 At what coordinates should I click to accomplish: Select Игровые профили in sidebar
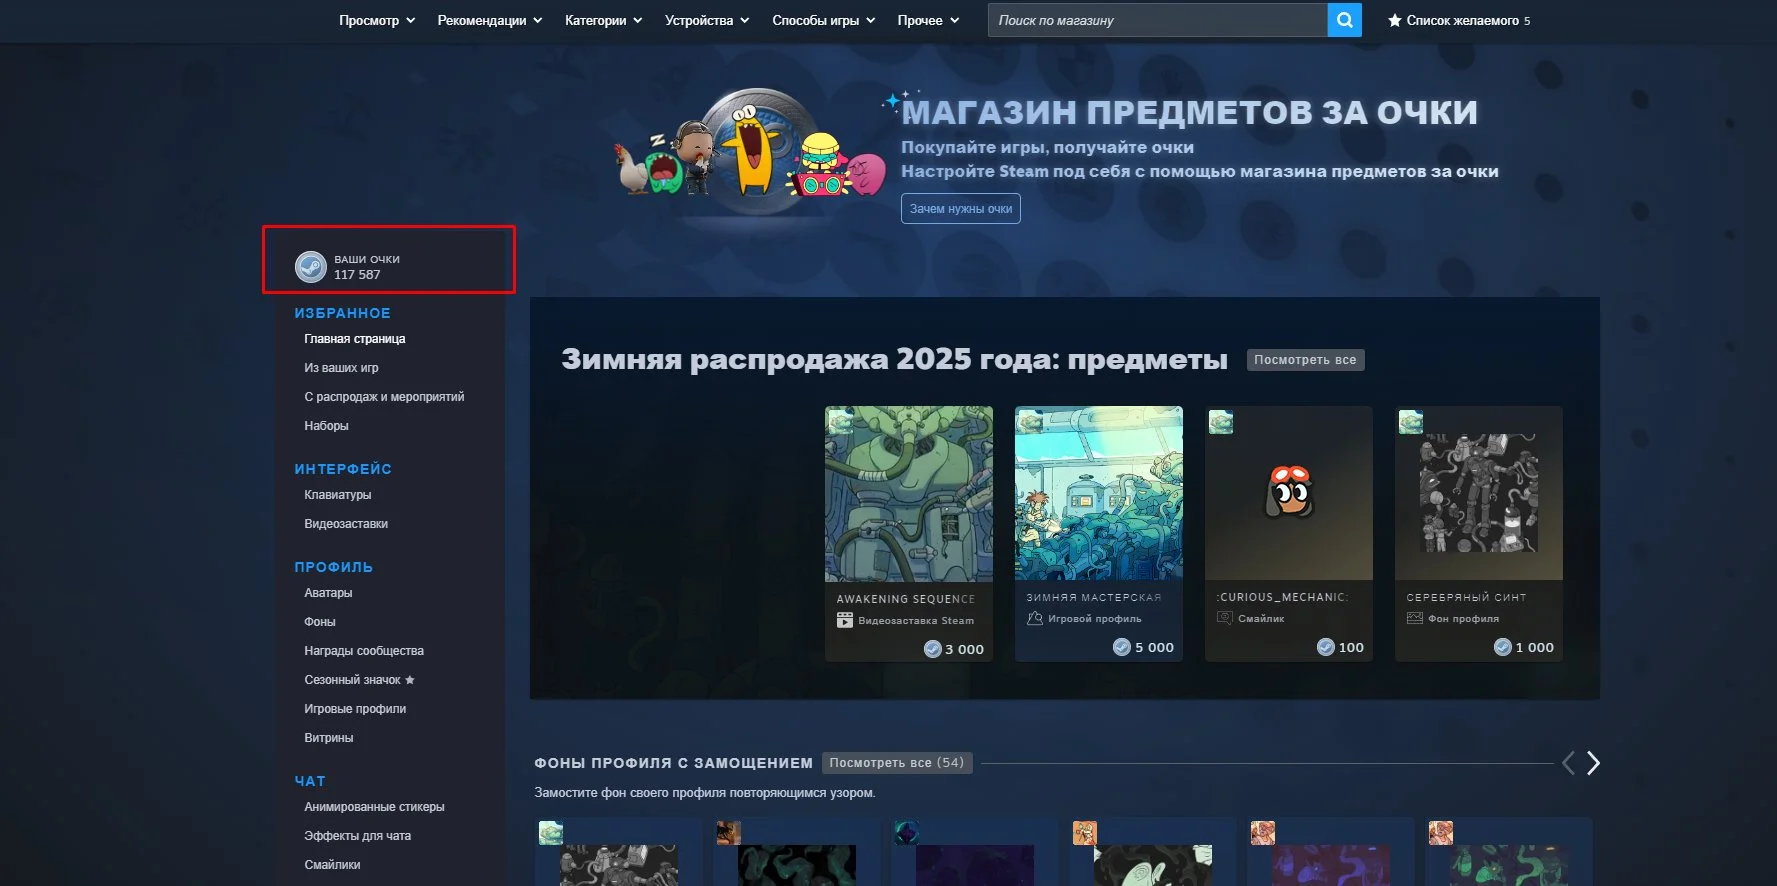point(355,709)
